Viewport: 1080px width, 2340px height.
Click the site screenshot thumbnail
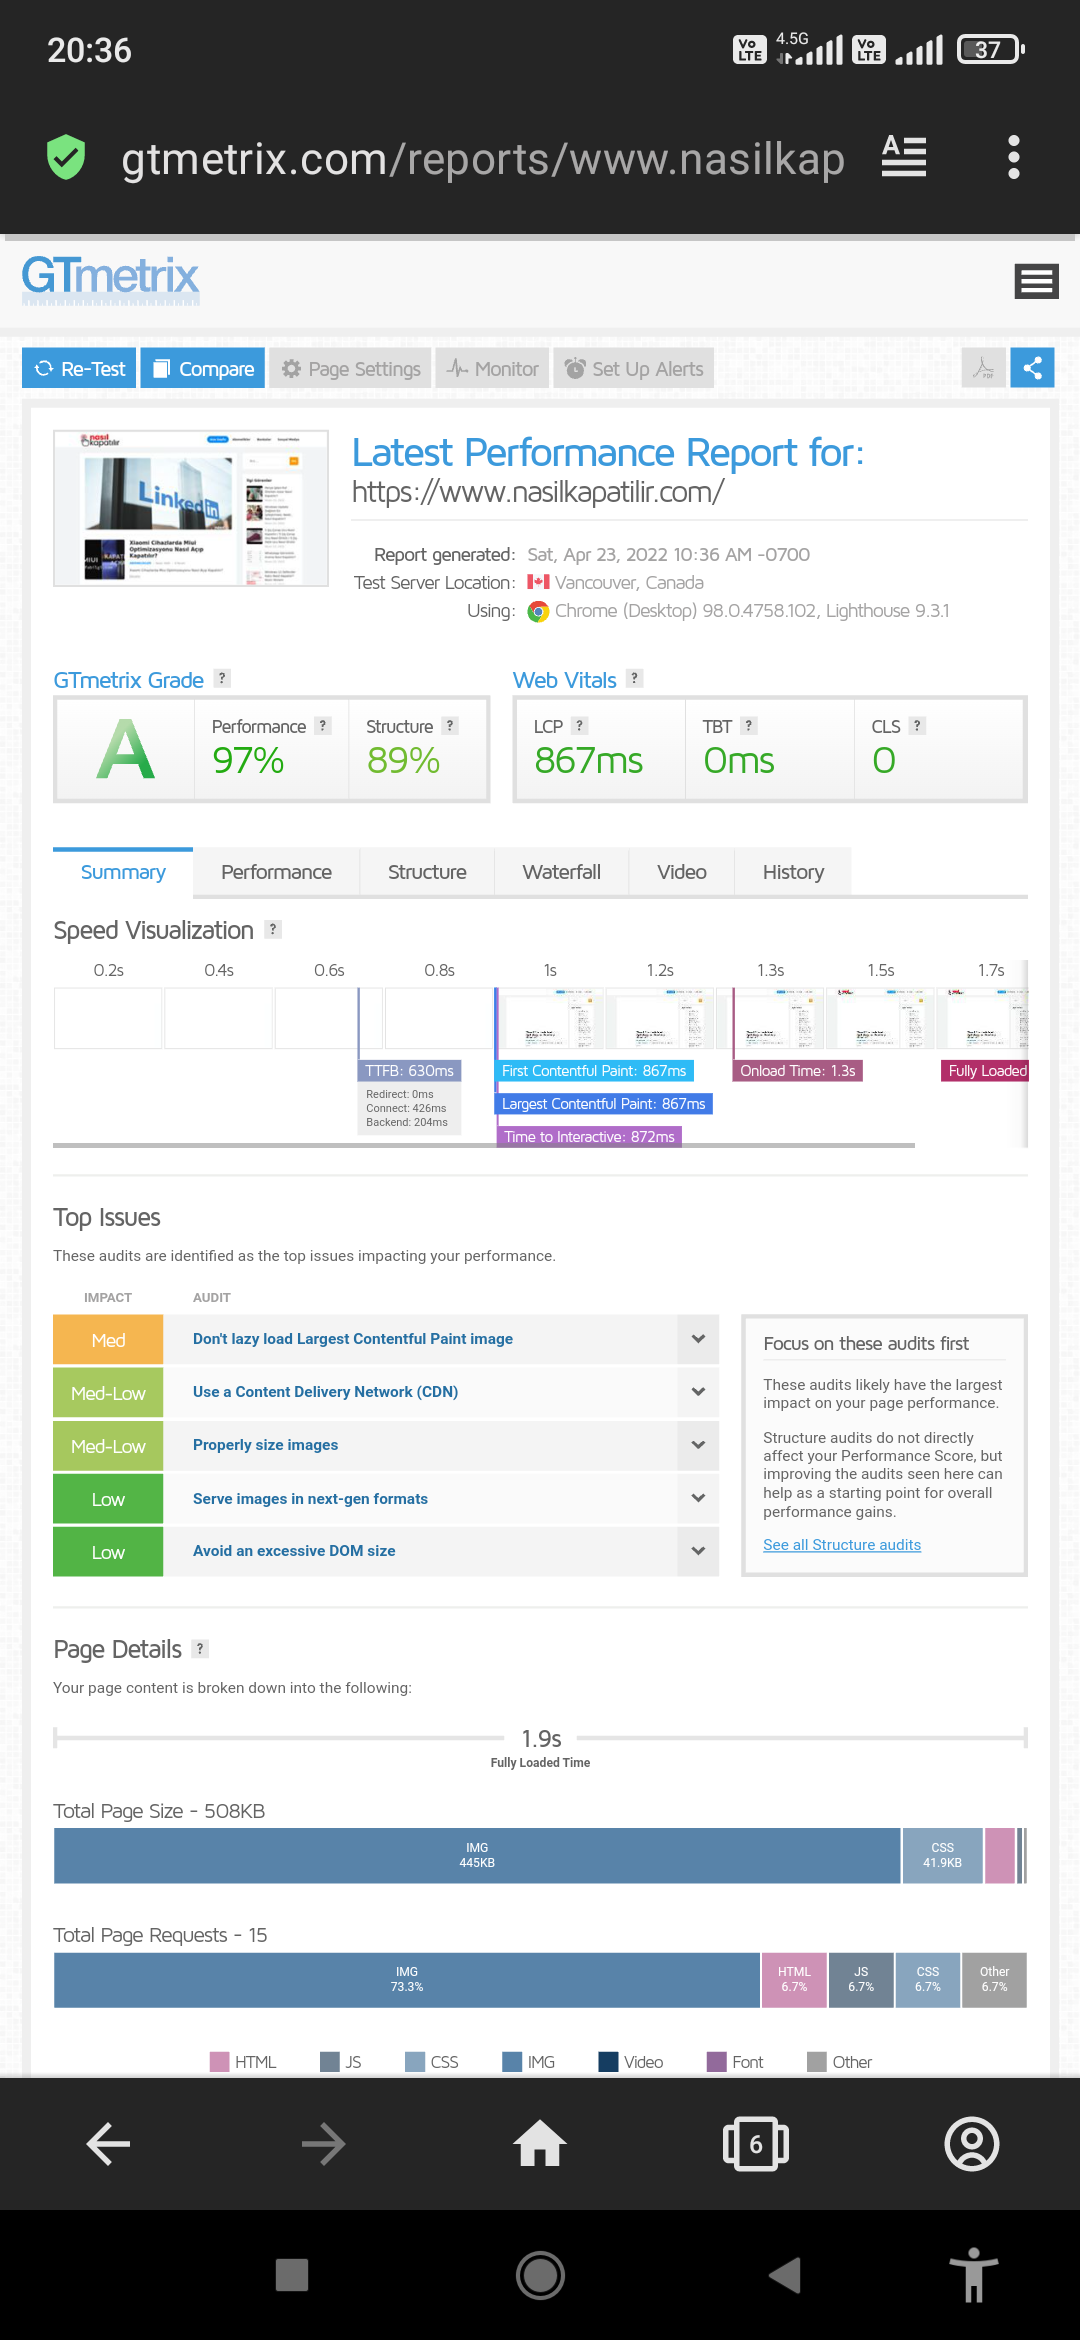point(191,508)
